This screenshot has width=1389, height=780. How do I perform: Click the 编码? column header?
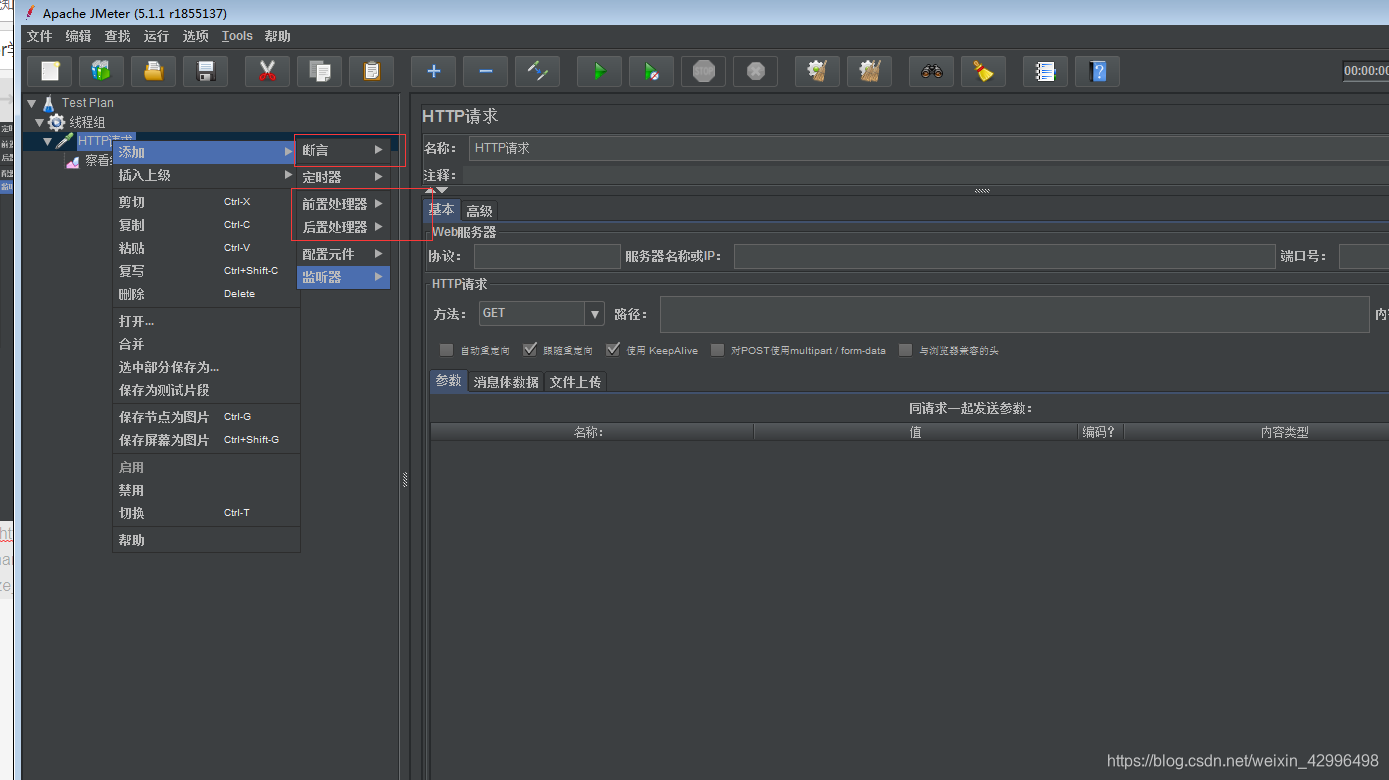coord(1102,432)
